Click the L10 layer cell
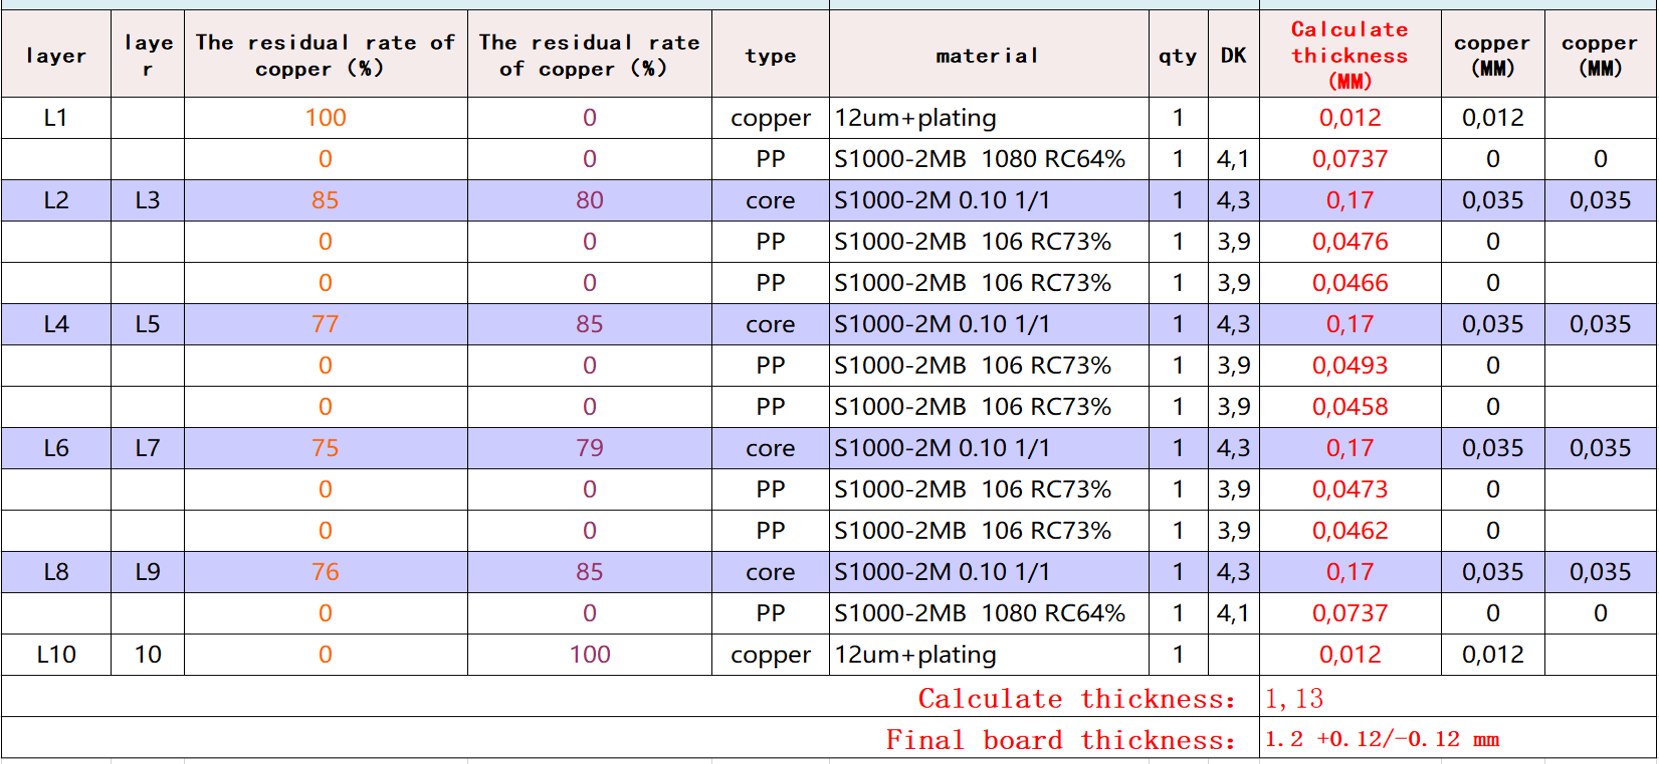The image size is (1659, 764). 56,655
